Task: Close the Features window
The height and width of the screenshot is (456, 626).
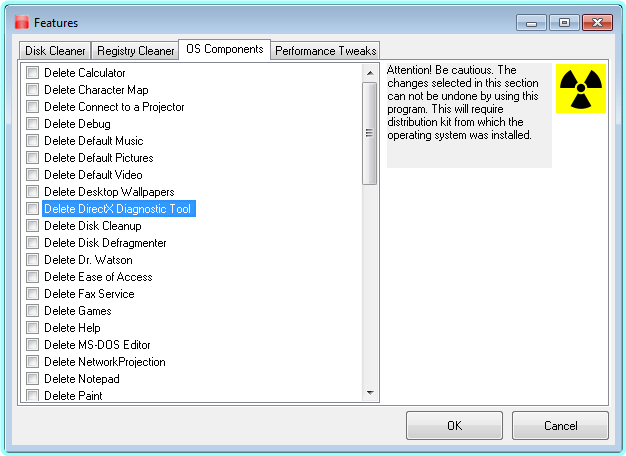Action: point(597,23)
